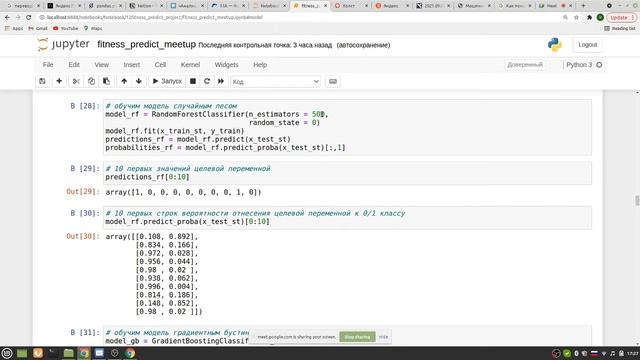Close the active fitness notebook tab

[325, 6]
